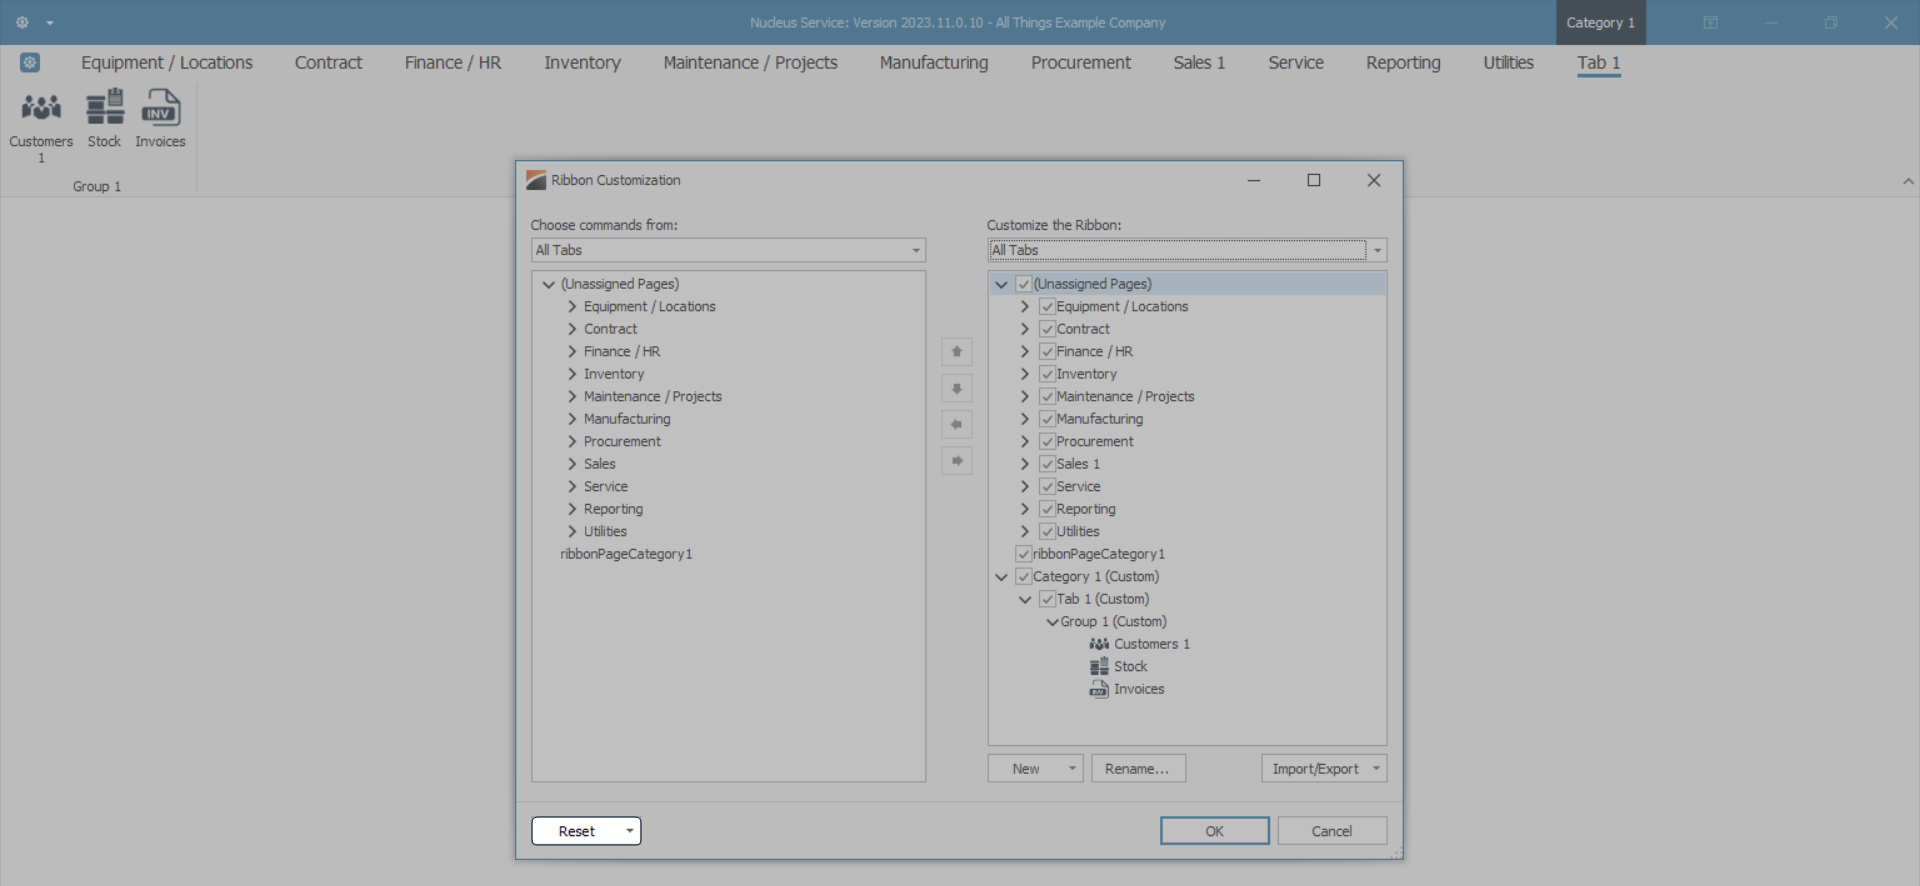
Task: Maximize the Ribbon Customization dialog
Action: (1314, 180)
